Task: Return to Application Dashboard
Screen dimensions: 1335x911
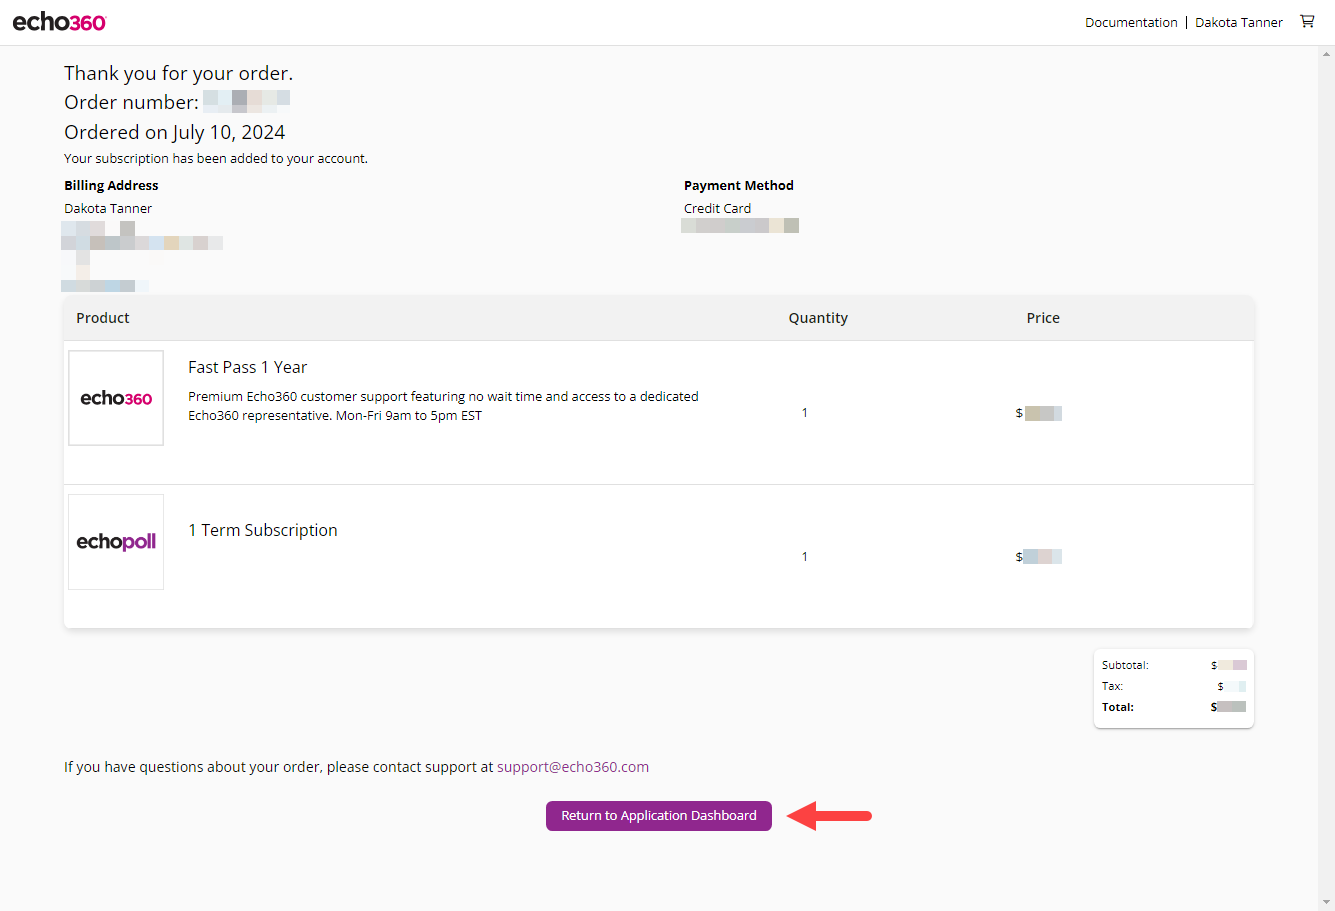Action: point(659,816)
